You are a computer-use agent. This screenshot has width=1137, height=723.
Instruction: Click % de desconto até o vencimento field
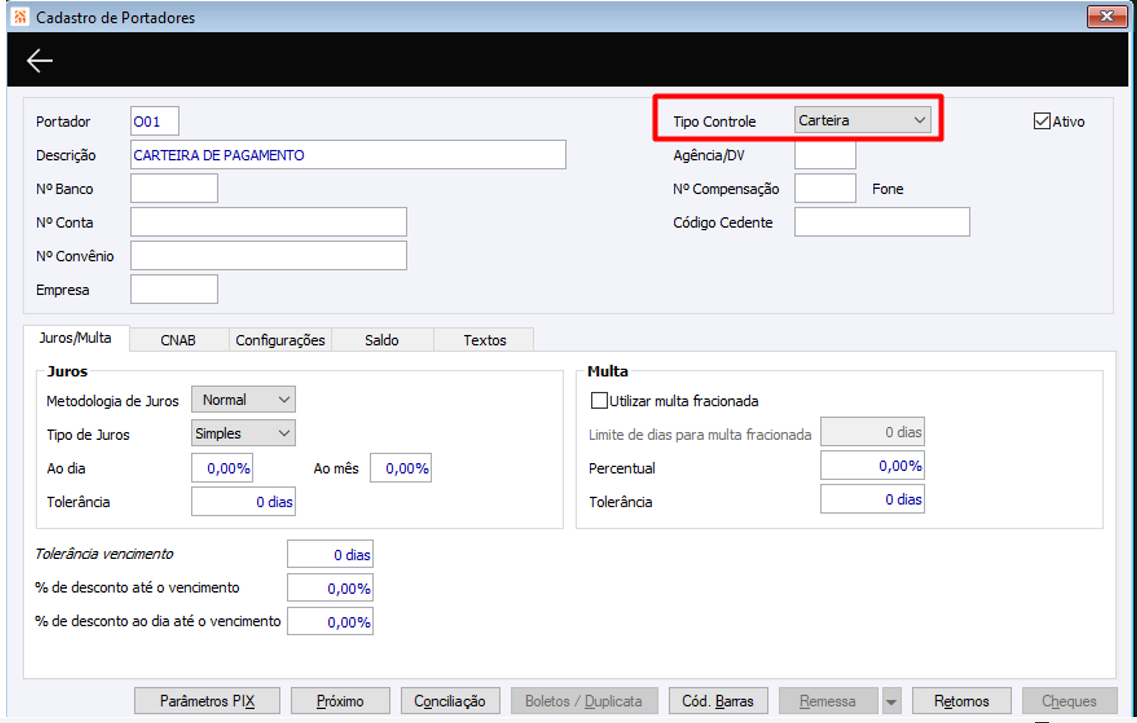tap(330, 587)
